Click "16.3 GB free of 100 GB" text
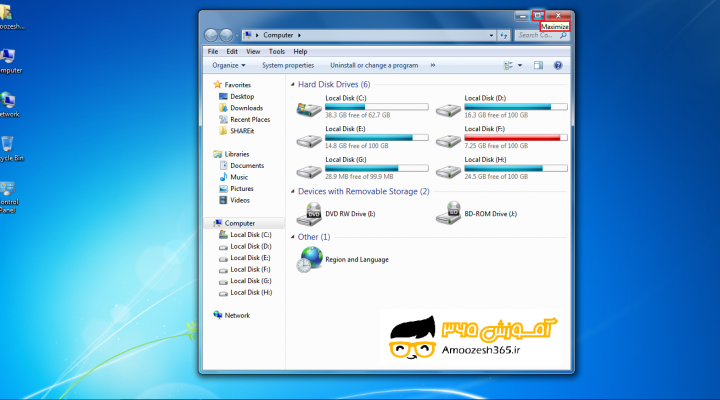This screenshot has height=400, width=720. [x=496, y=115]
